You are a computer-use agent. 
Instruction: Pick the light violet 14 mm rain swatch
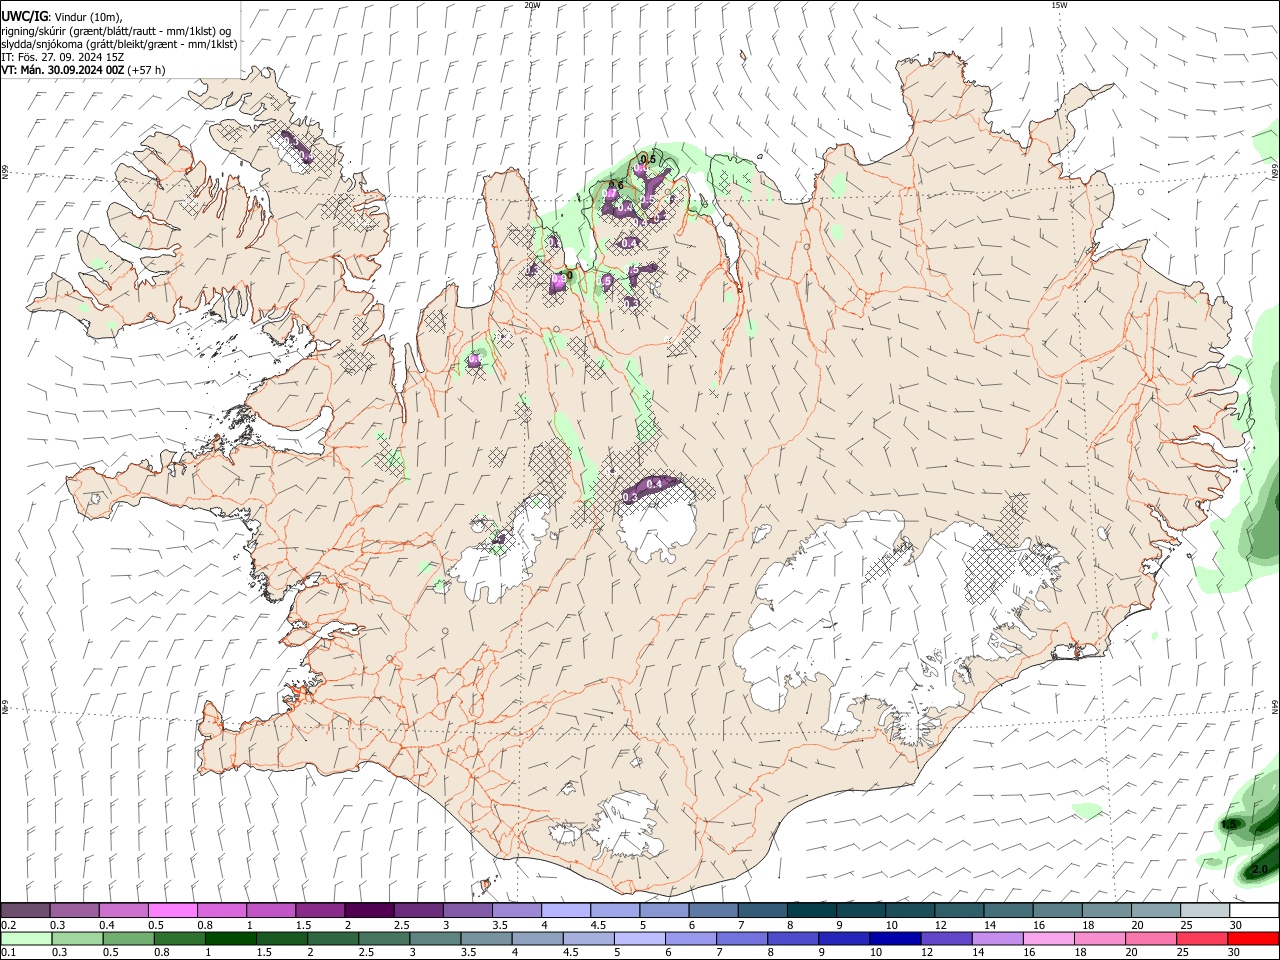tap(997, 938)
